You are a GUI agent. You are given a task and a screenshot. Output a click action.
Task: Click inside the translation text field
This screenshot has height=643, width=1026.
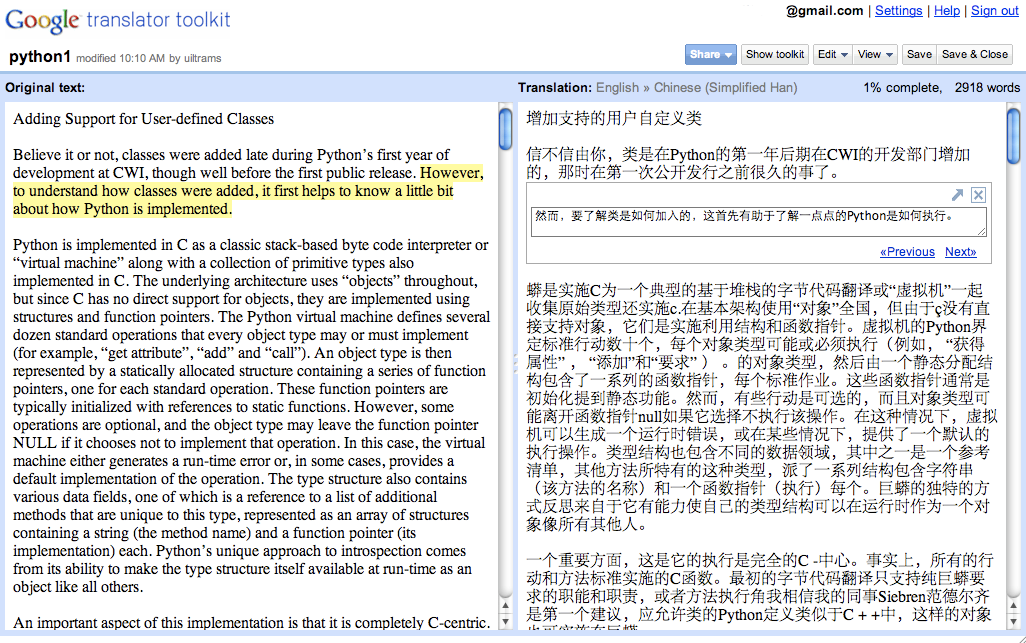(758, 222)
